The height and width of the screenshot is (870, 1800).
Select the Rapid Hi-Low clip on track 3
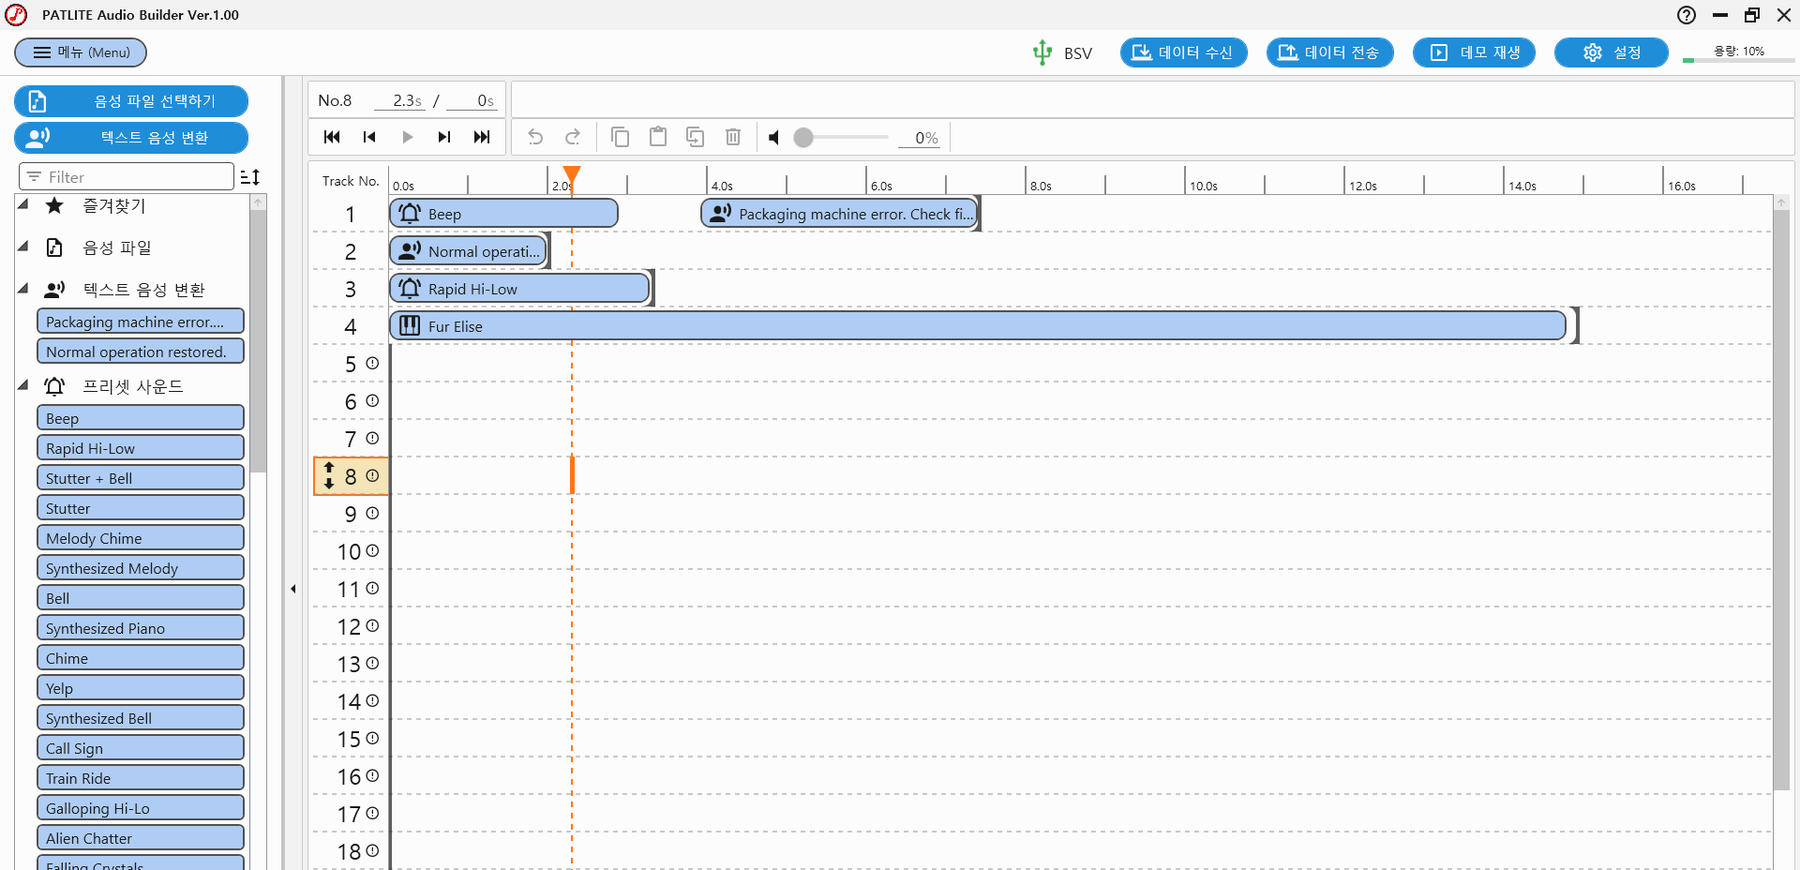click(519, 289)
